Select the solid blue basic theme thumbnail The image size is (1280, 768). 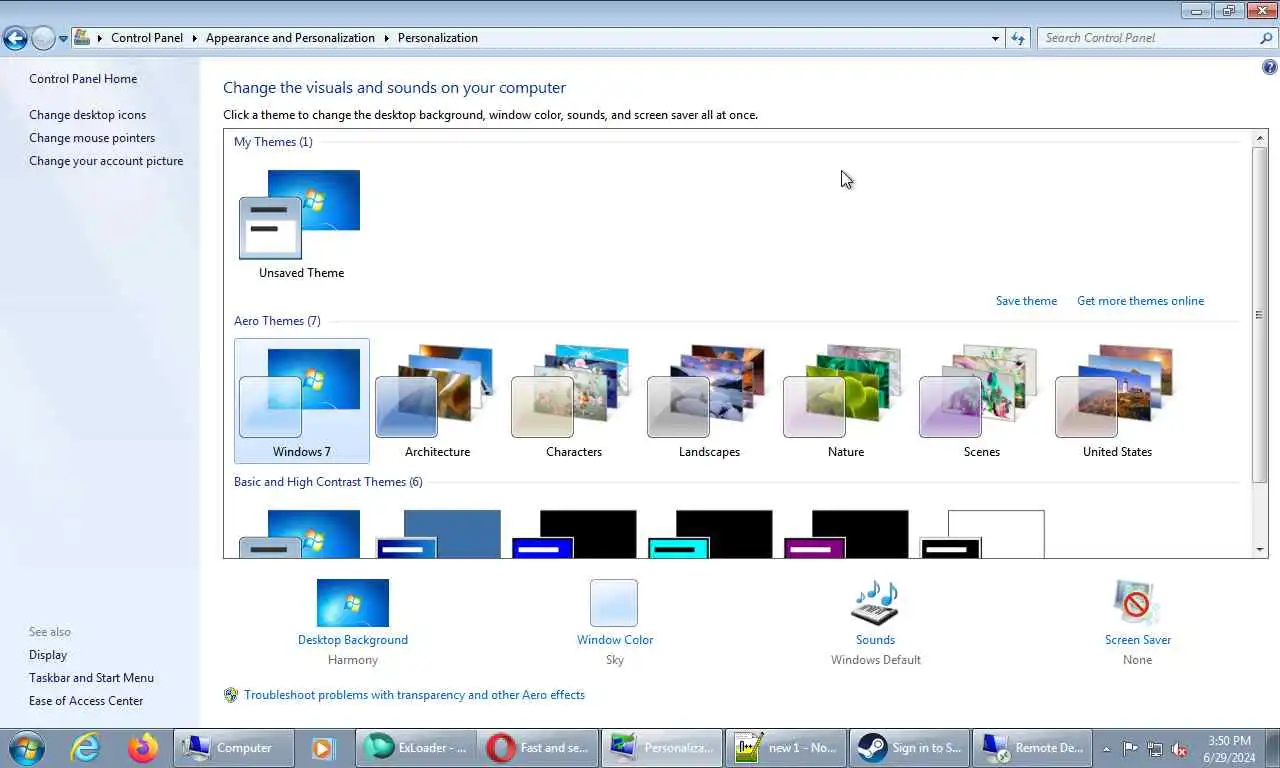[437, 534]
